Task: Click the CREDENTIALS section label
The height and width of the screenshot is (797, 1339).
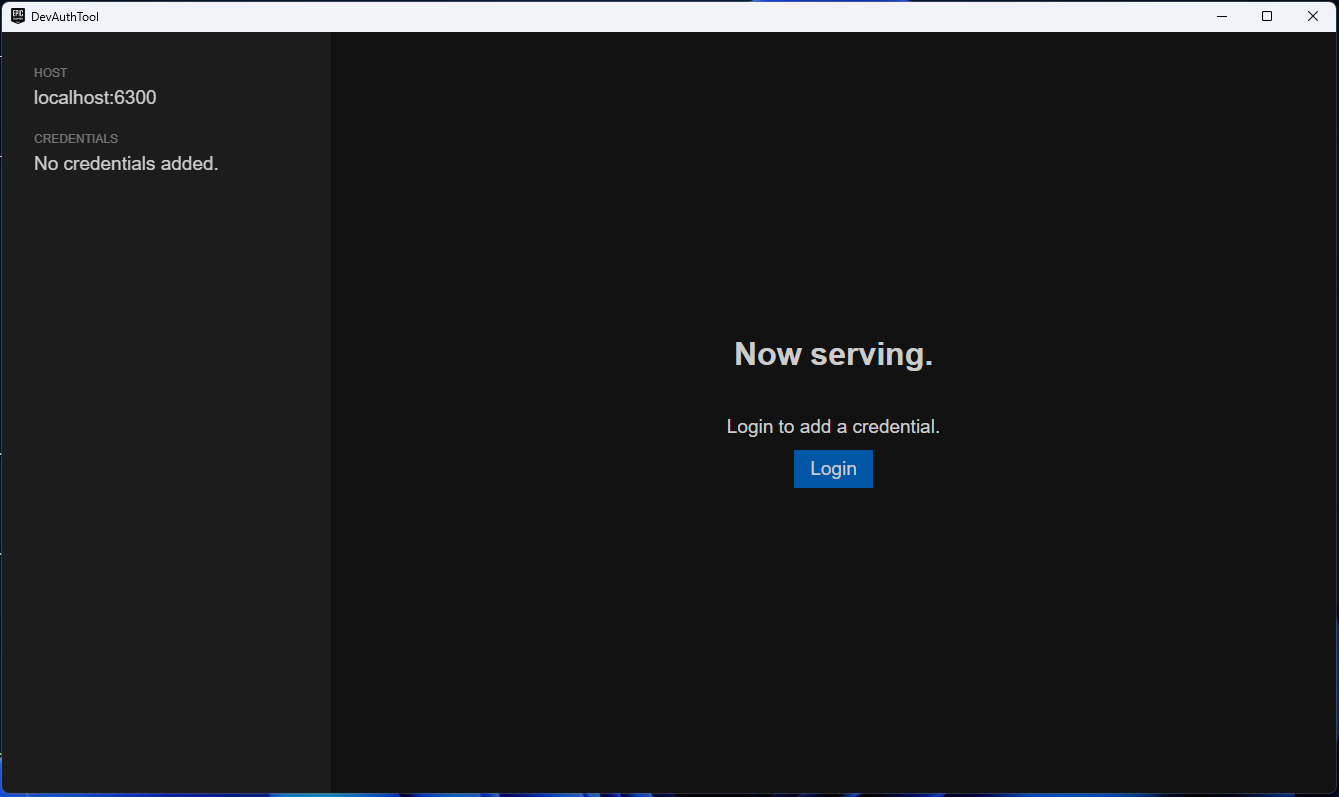Action: click(76, 139)
